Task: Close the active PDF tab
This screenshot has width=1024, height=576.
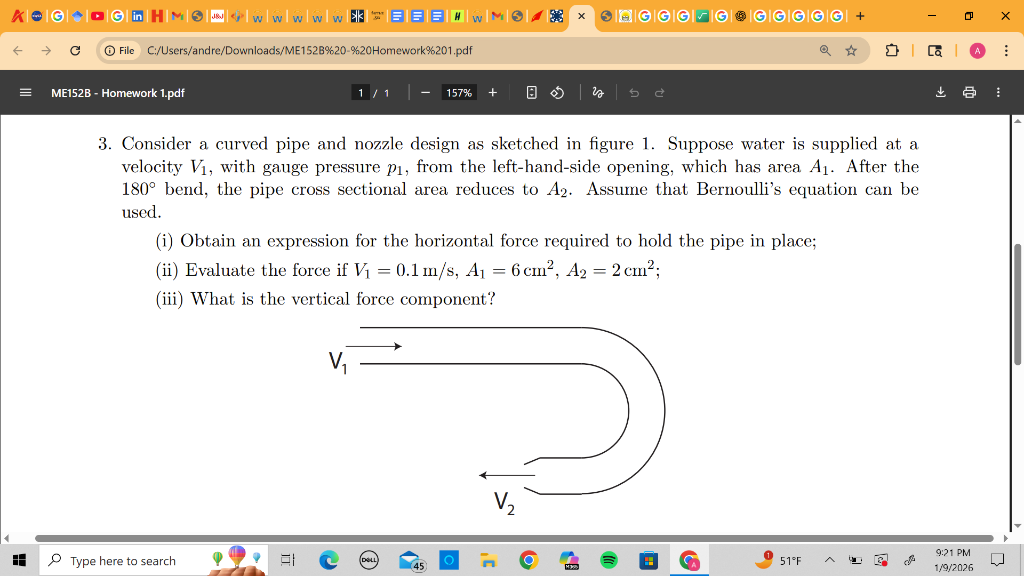Action: coord(581,16)
